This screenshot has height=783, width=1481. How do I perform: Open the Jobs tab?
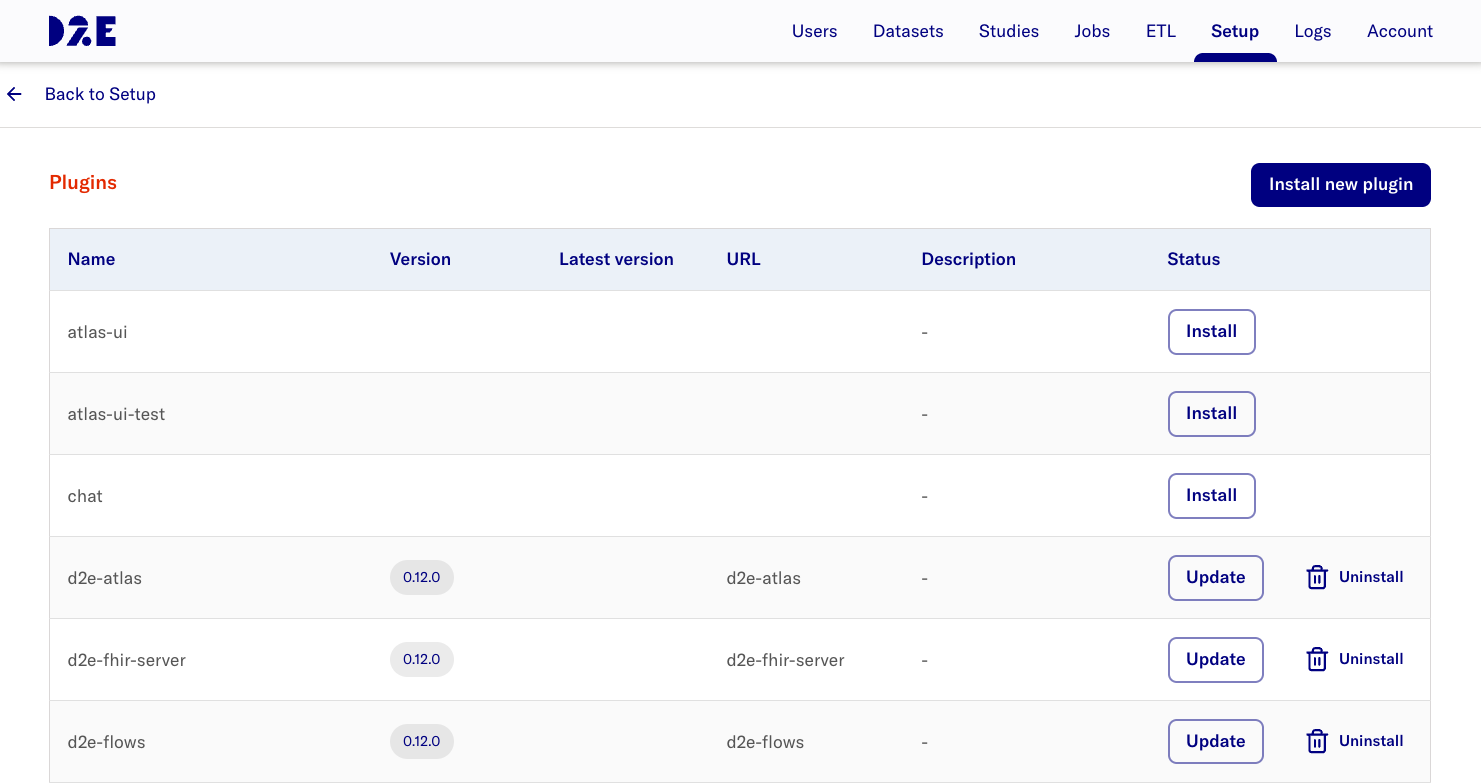tap(1092, 31)
